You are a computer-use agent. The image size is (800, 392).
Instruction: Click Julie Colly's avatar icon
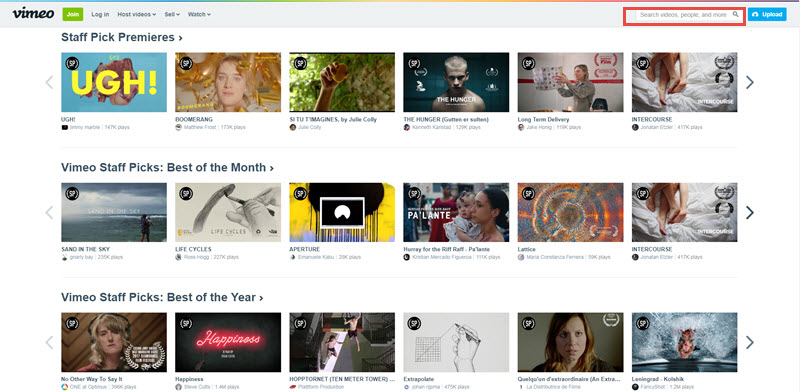pos(293,127)
